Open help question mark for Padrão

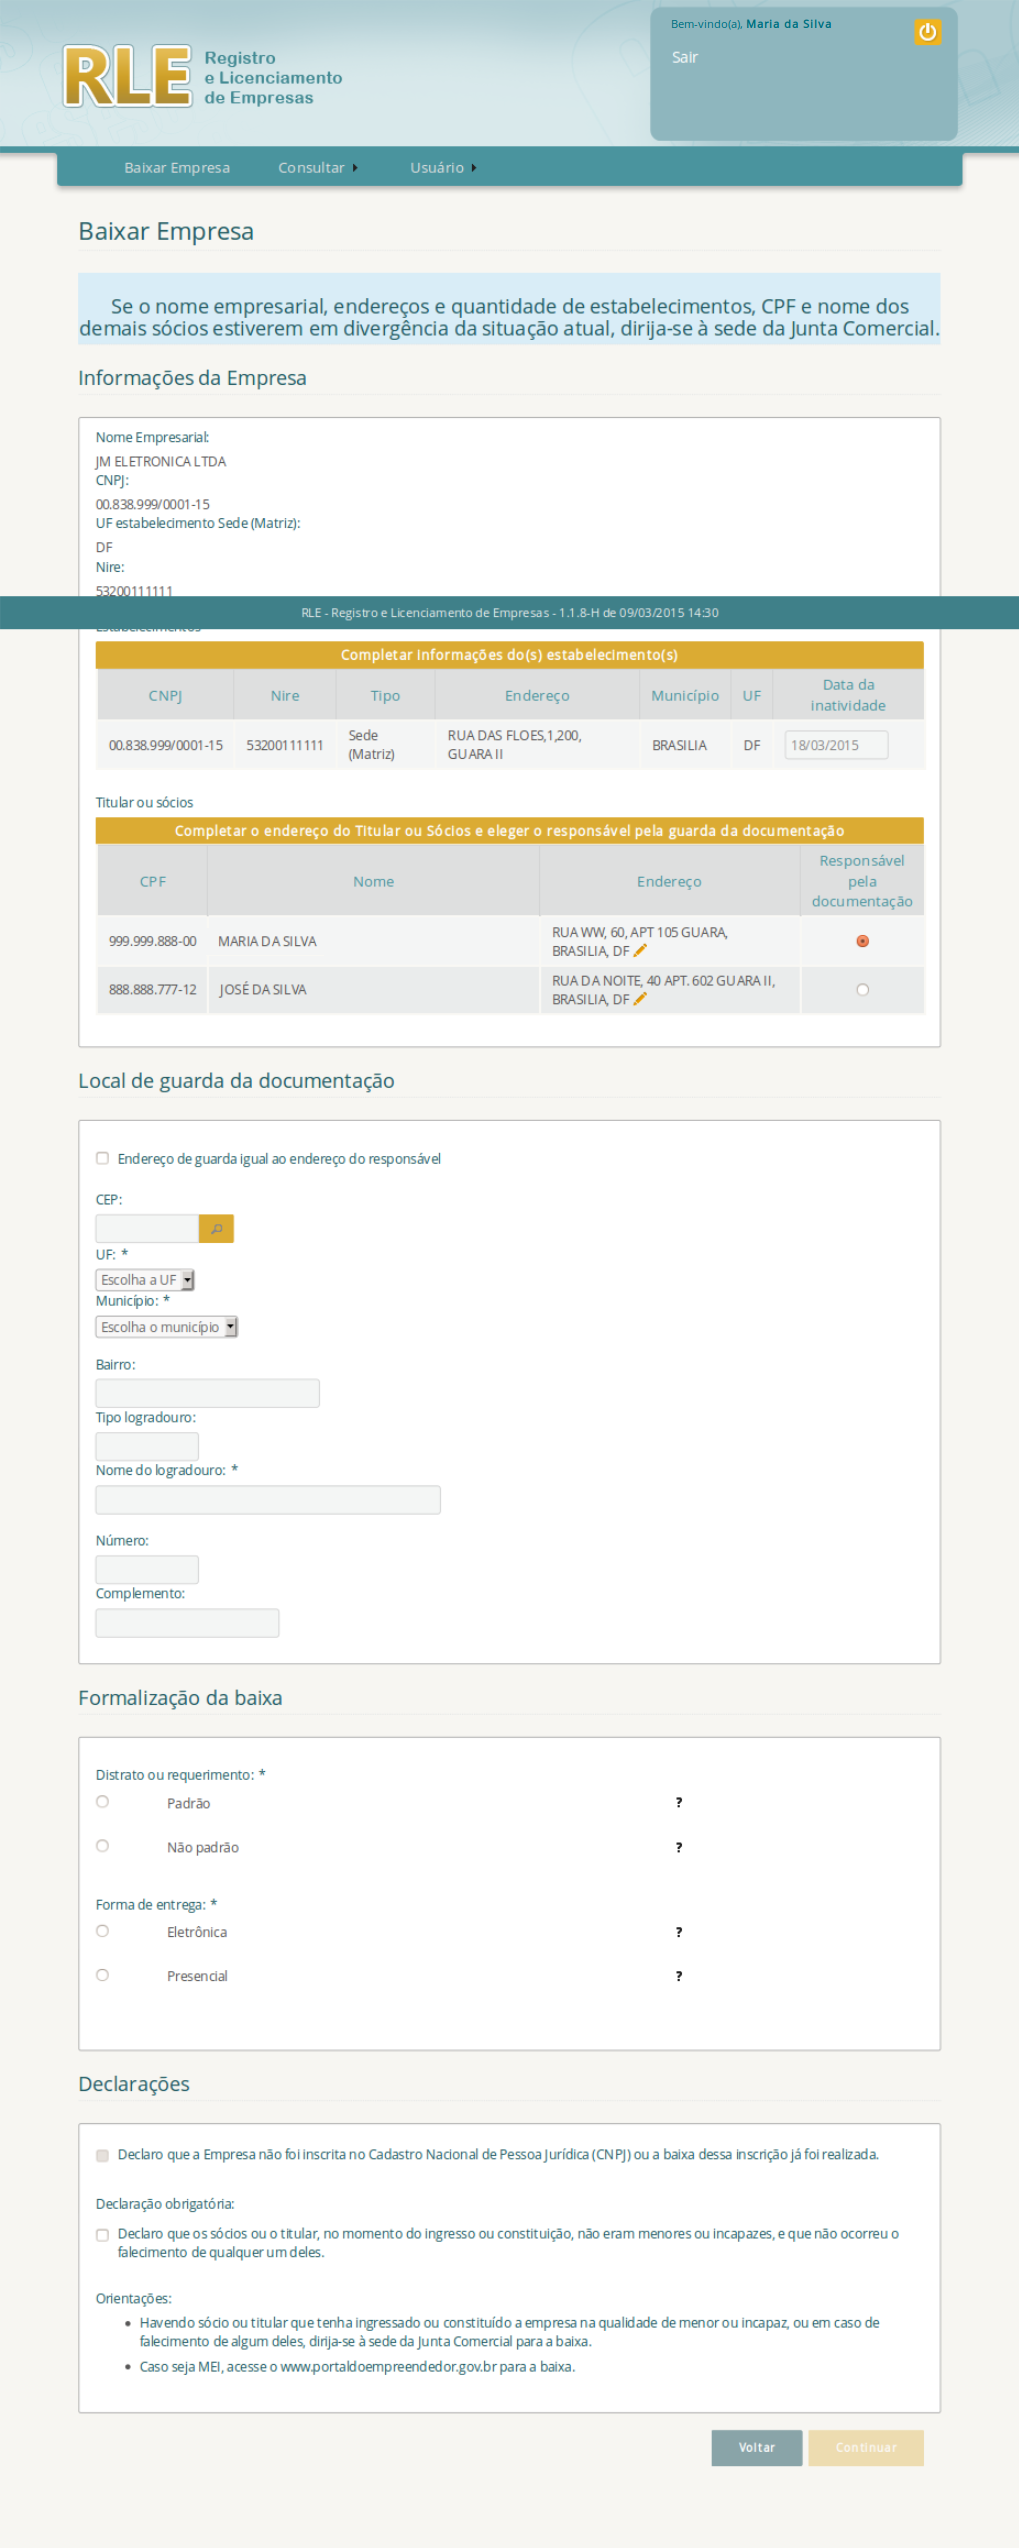(679, 1802)
